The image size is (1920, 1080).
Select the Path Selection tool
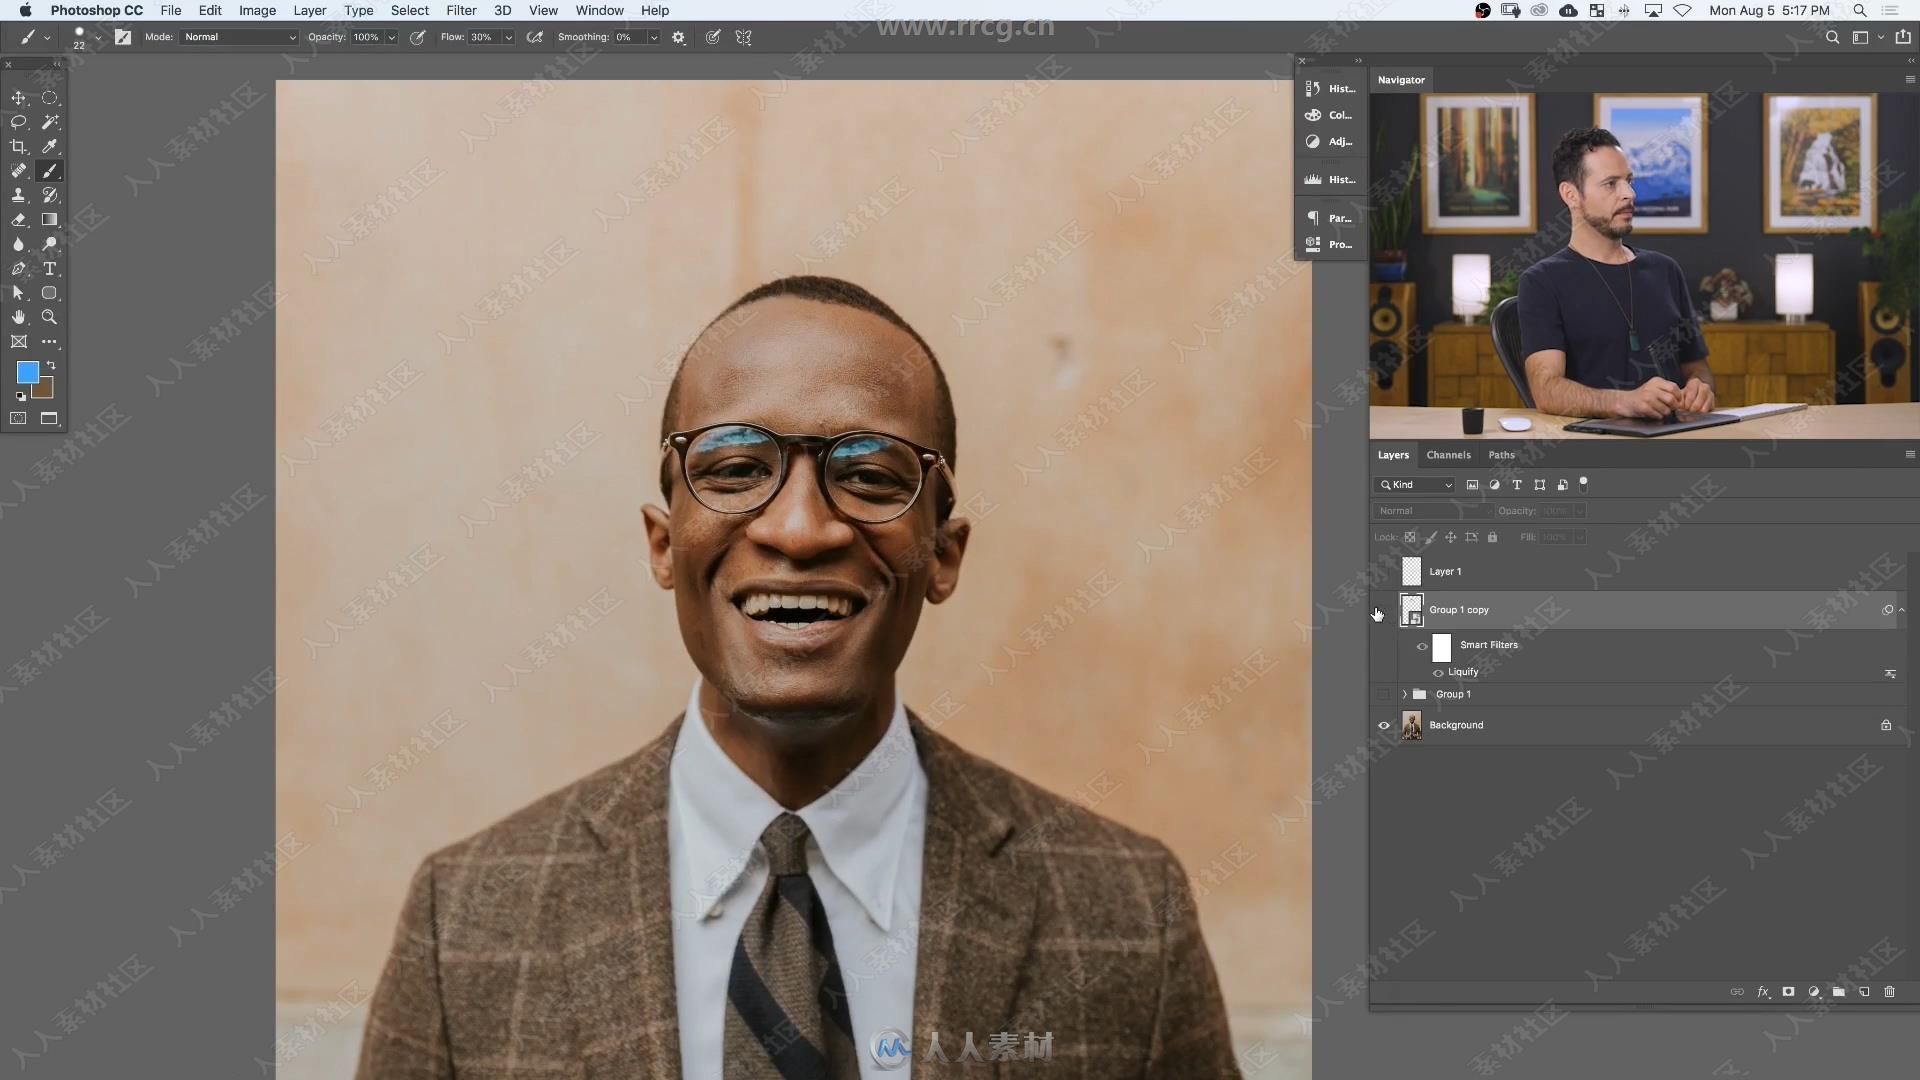point(18,293)
